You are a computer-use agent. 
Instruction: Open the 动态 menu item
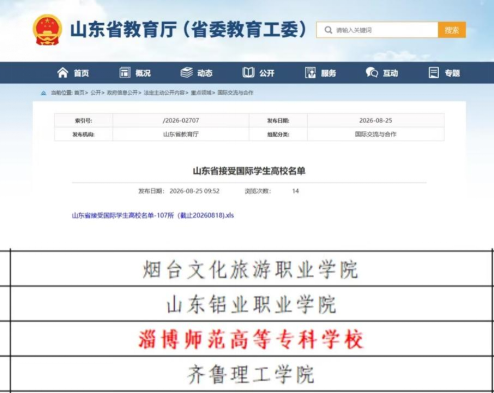(205, 73)
